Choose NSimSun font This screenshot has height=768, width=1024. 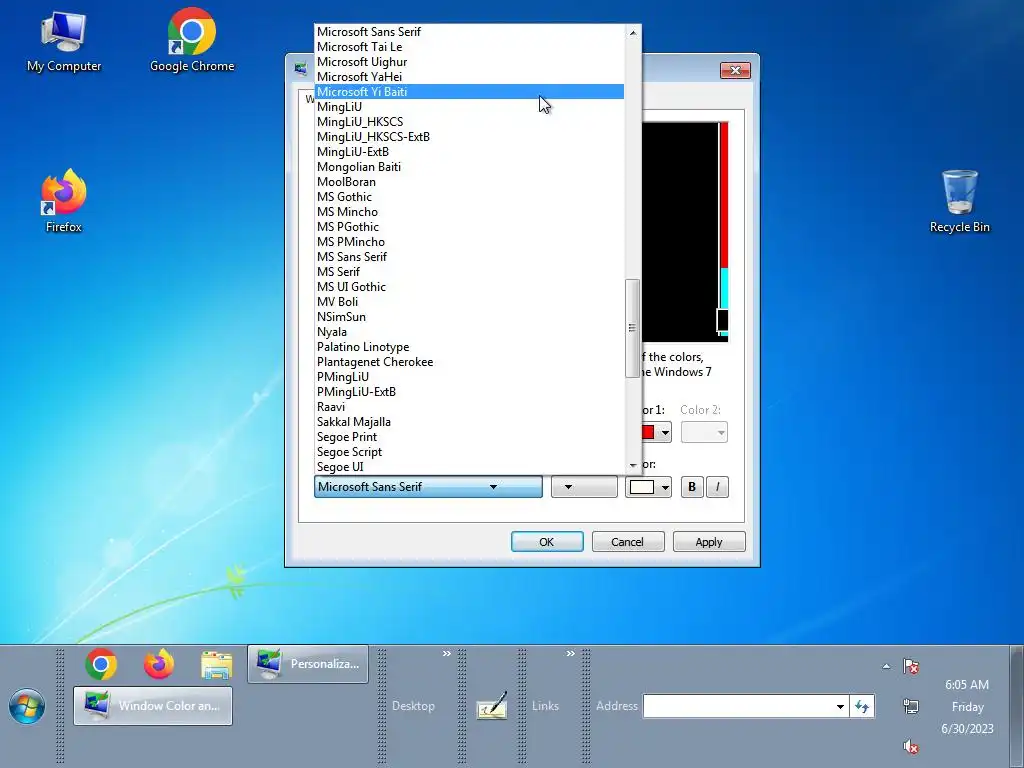(469, 317)
